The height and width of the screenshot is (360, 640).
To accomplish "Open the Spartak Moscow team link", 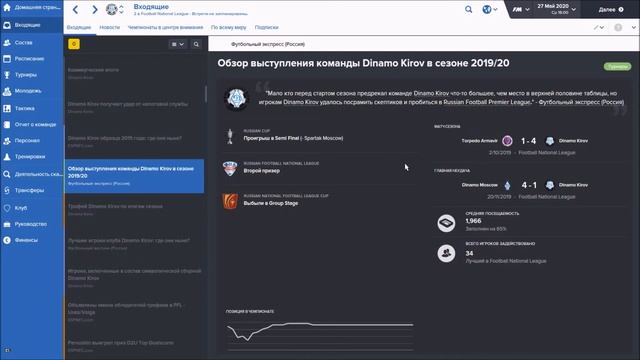I will (322, 138).
